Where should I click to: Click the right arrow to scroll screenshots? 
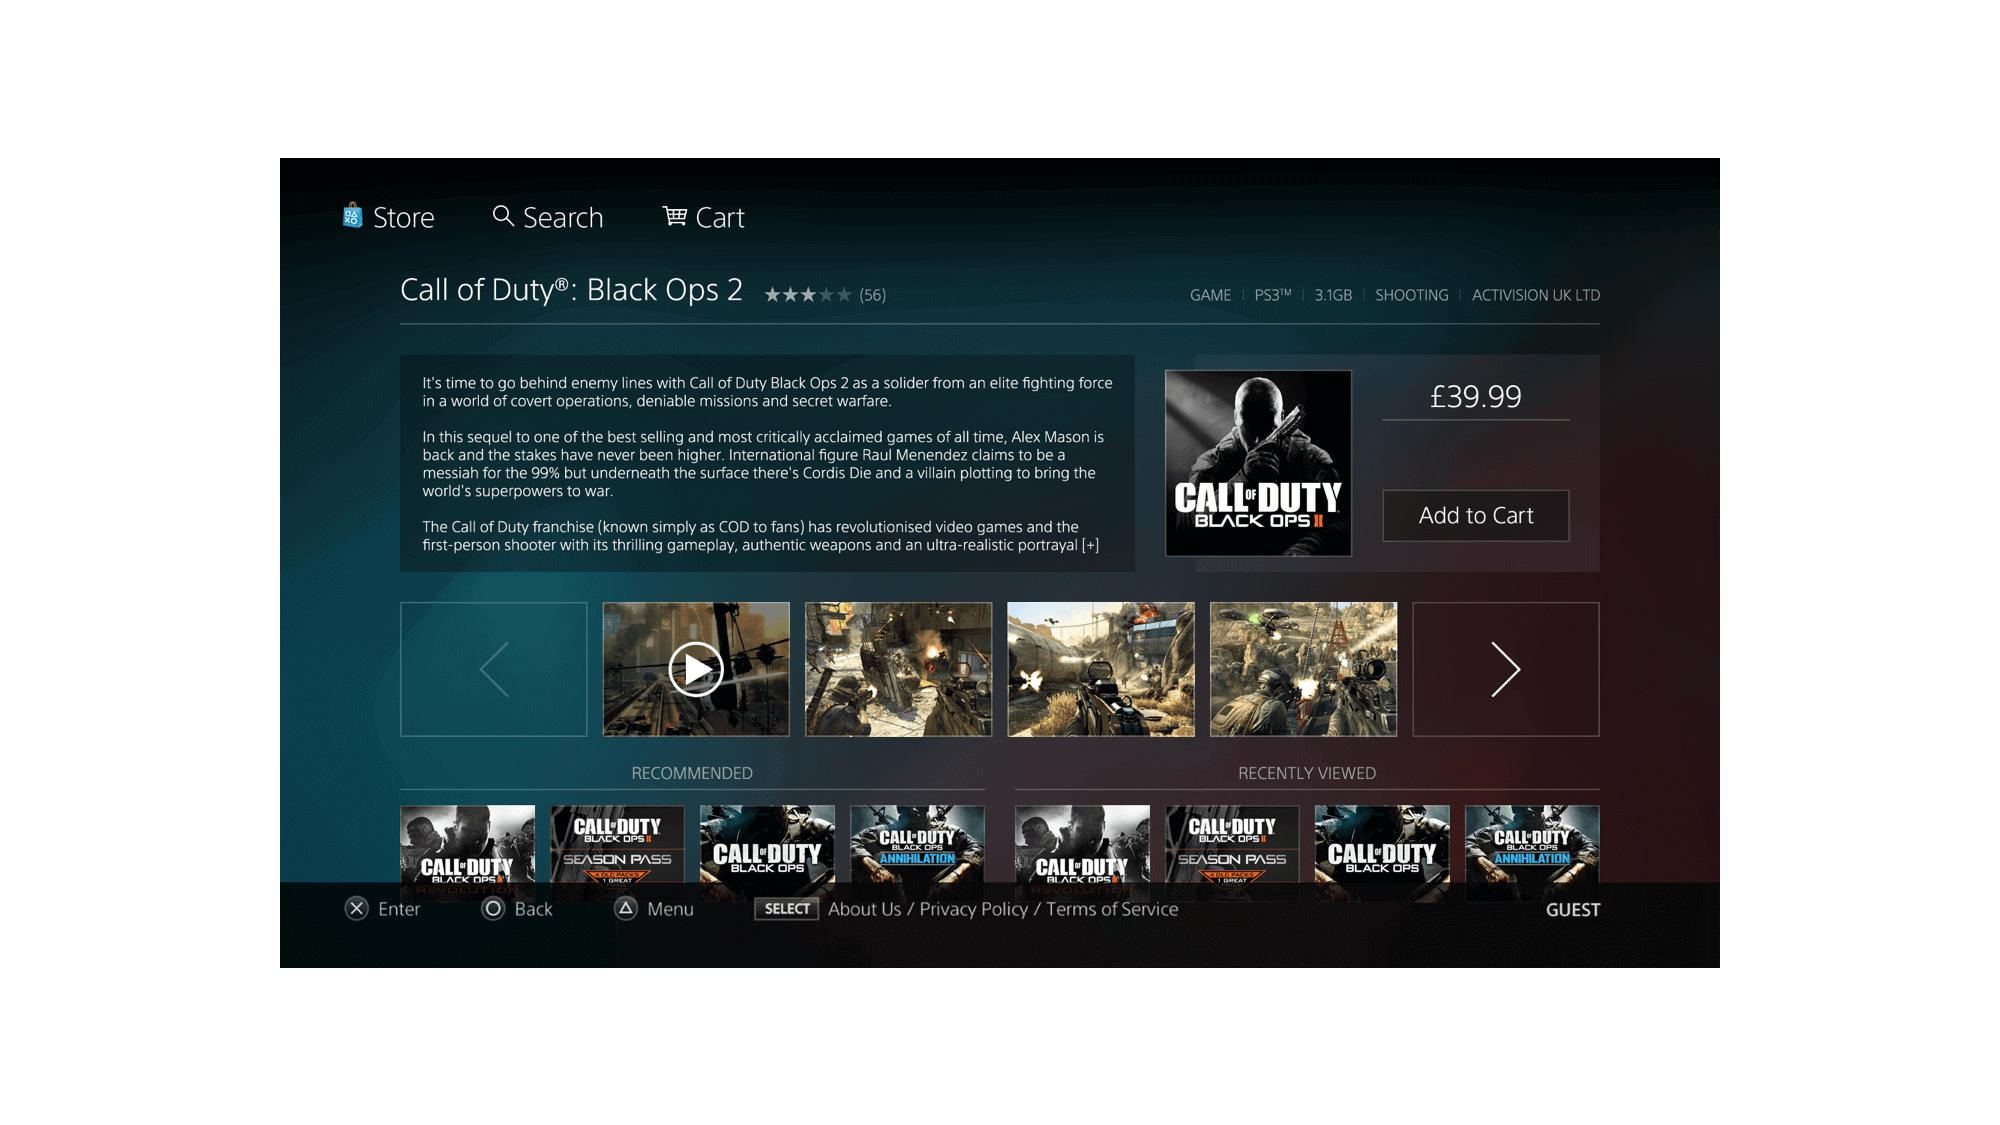1505,669
